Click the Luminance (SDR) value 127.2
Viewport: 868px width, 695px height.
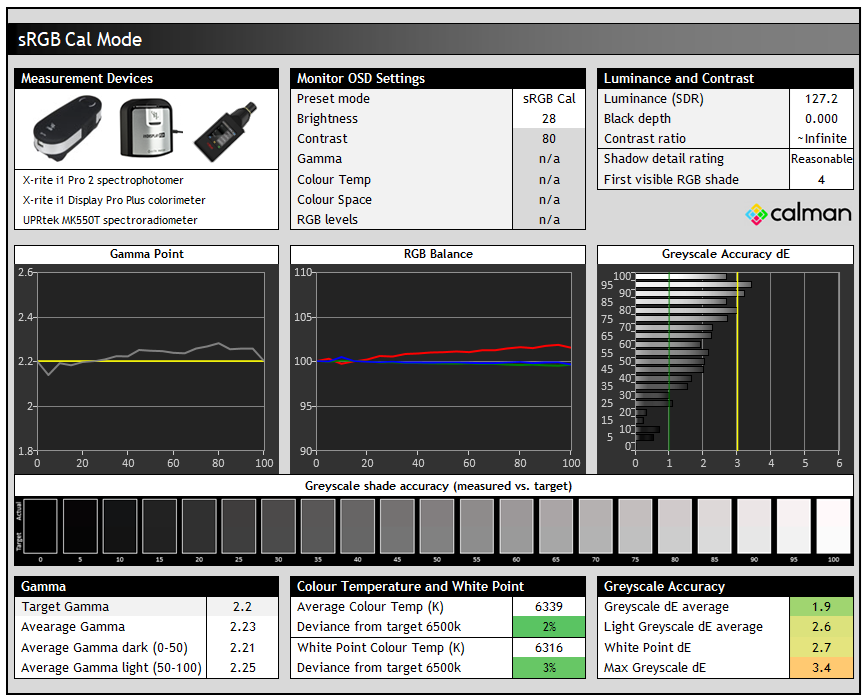pos(821,99)
